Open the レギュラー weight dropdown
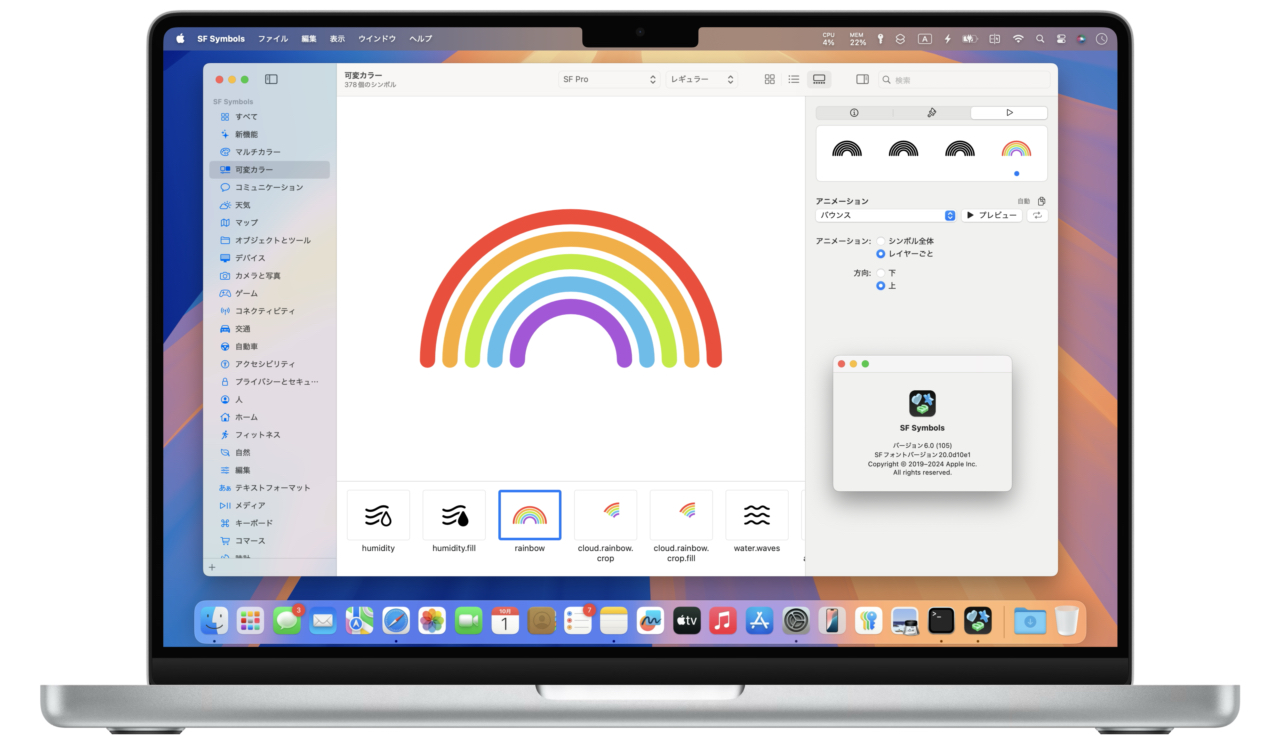 [x=702, y=79]
